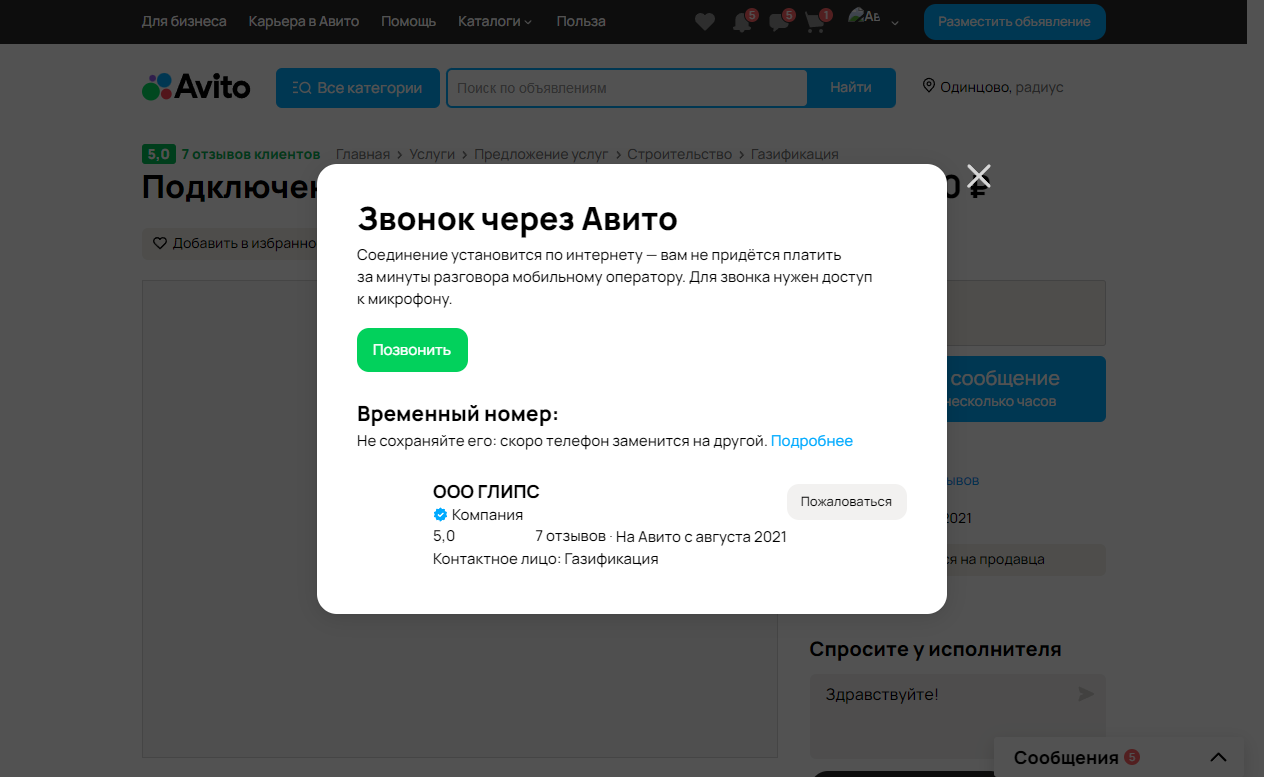The image size is (1264, 777).
Task: Click Разместить объявление button
Action: [1014, 21]
